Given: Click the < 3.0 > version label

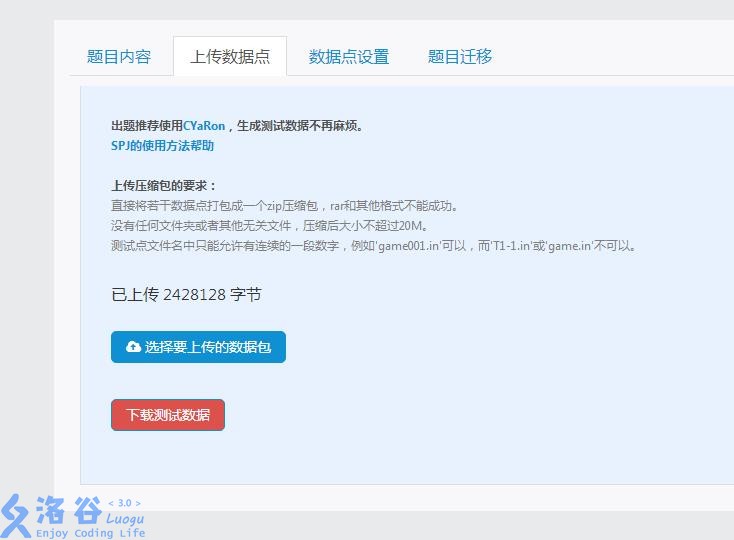Looking at the screenshot, I should click(124, 503).
